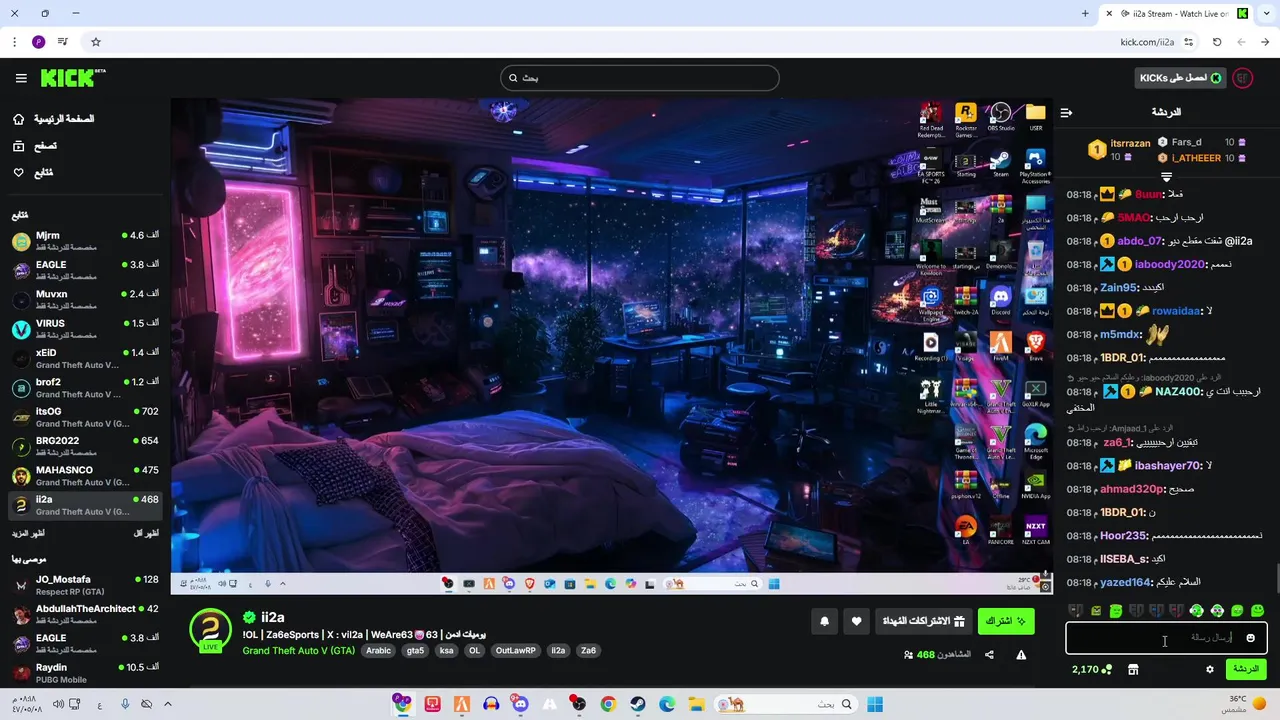Click the gta5 tag
Image resolution: width=1280 pixels, height=720 pixels.
point(415,651)
